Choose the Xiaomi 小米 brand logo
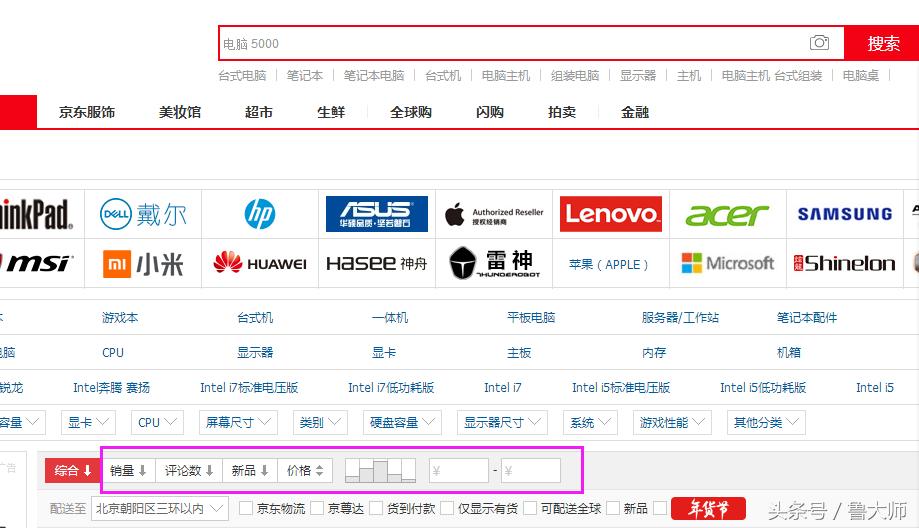This screenshot has width=919, height=528. click(x=143, y=264)
